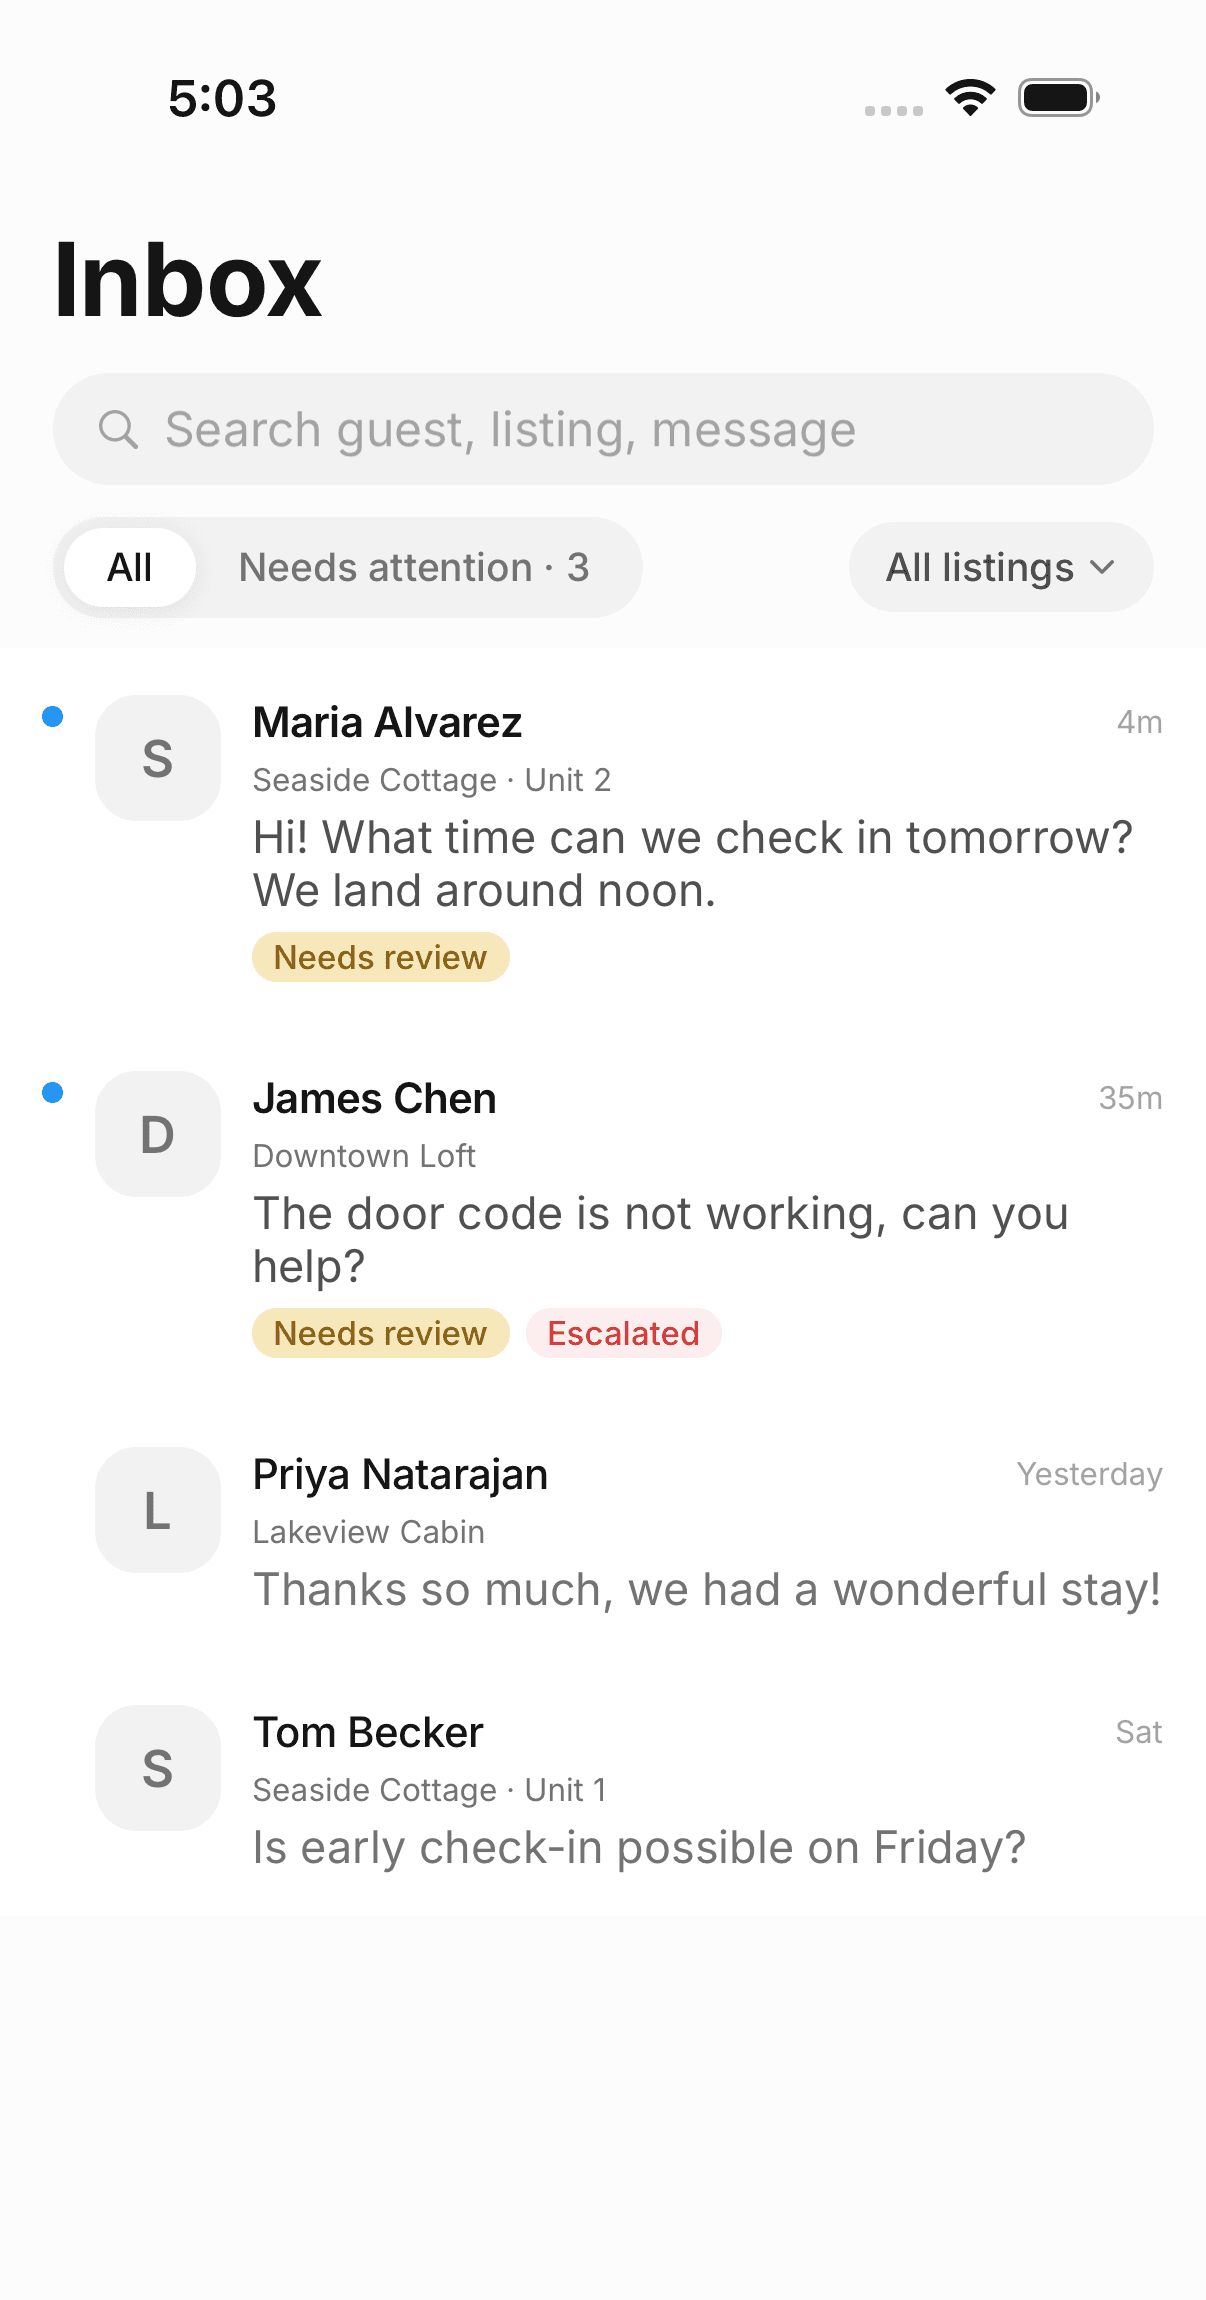1206x2300 pixels.
Task: Open conversation with Priya Natarajan
Action: point(603,1530)
